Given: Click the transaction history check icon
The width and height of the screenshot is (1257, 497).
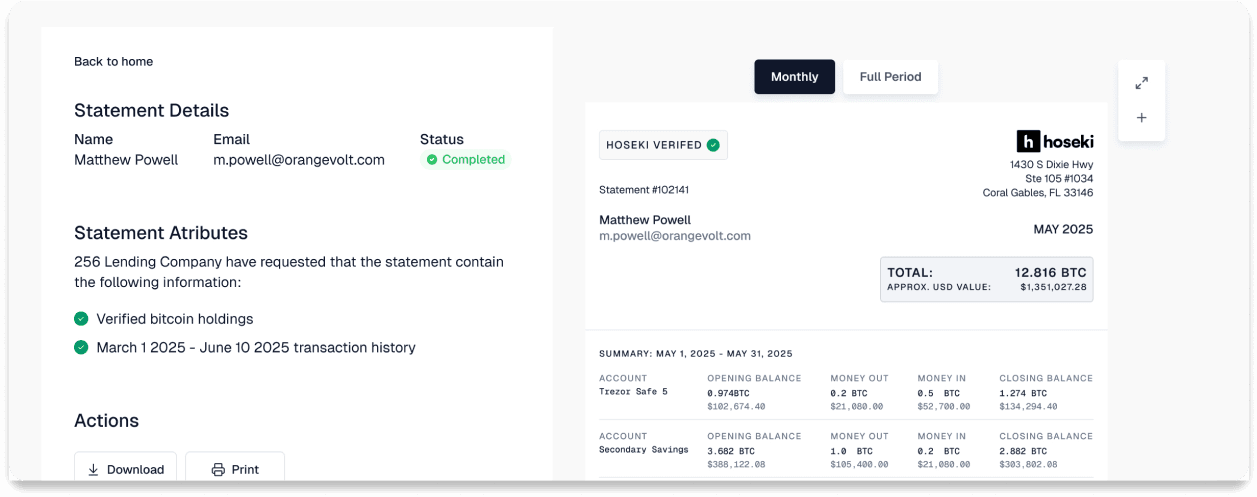Looking at the screenshot, I should point(81,348).
